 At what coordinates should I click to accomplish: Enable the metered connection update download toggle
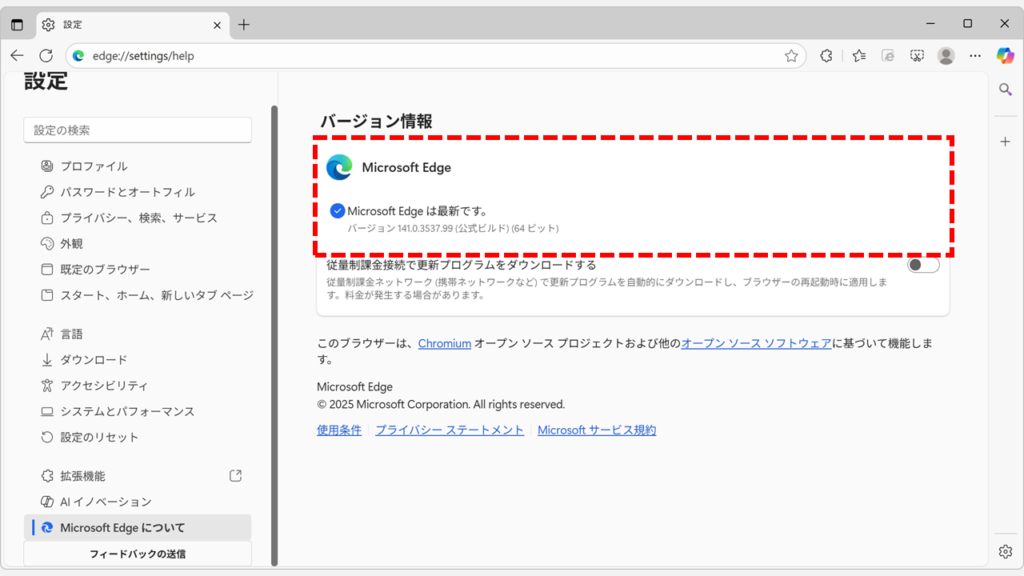[923, 265]
